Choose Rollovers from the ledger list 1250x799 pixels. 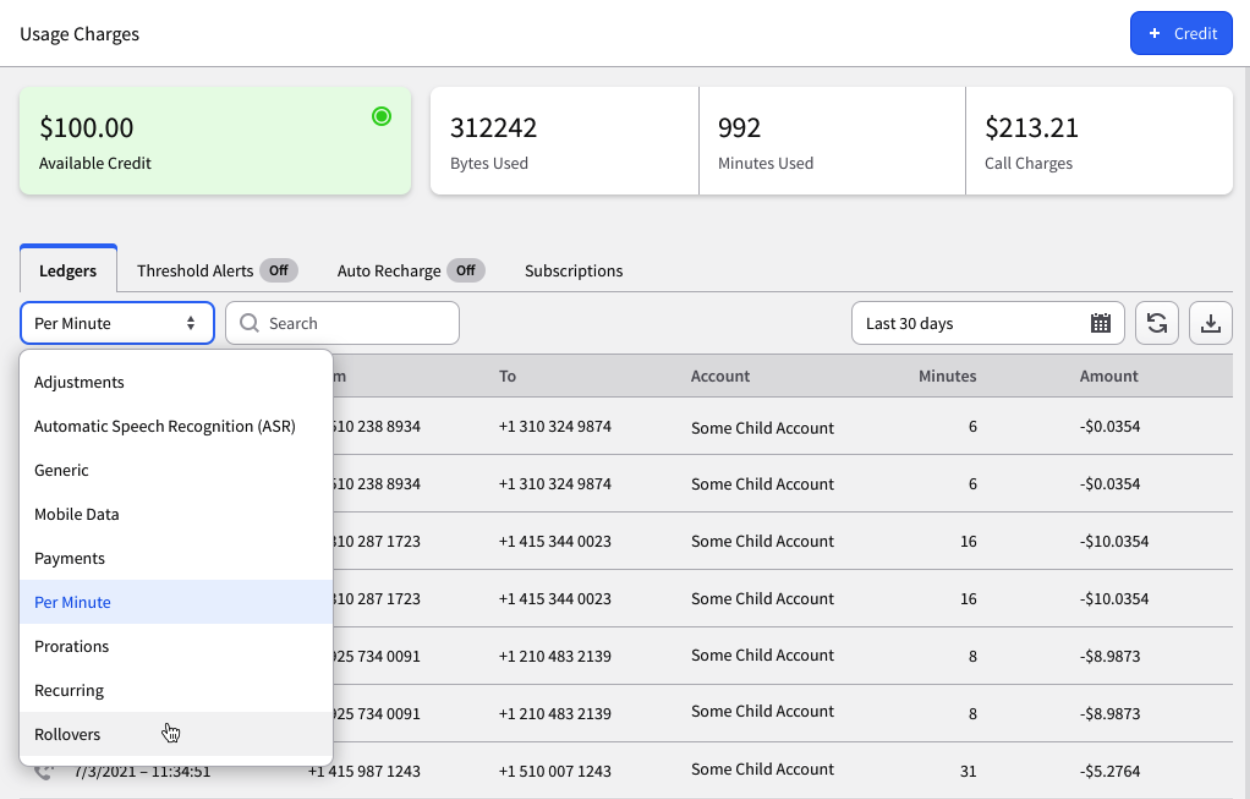(x=176, y=734)
